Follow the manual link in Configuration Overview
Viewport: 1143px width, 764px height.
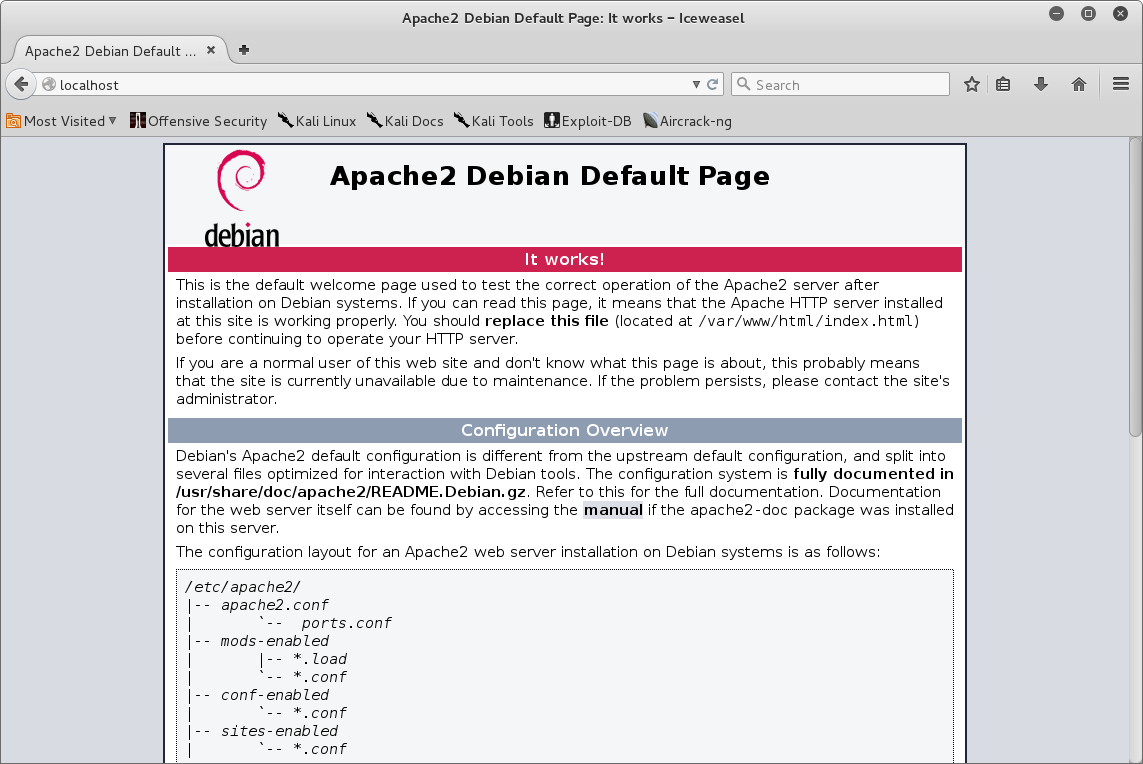pos(613,510)
